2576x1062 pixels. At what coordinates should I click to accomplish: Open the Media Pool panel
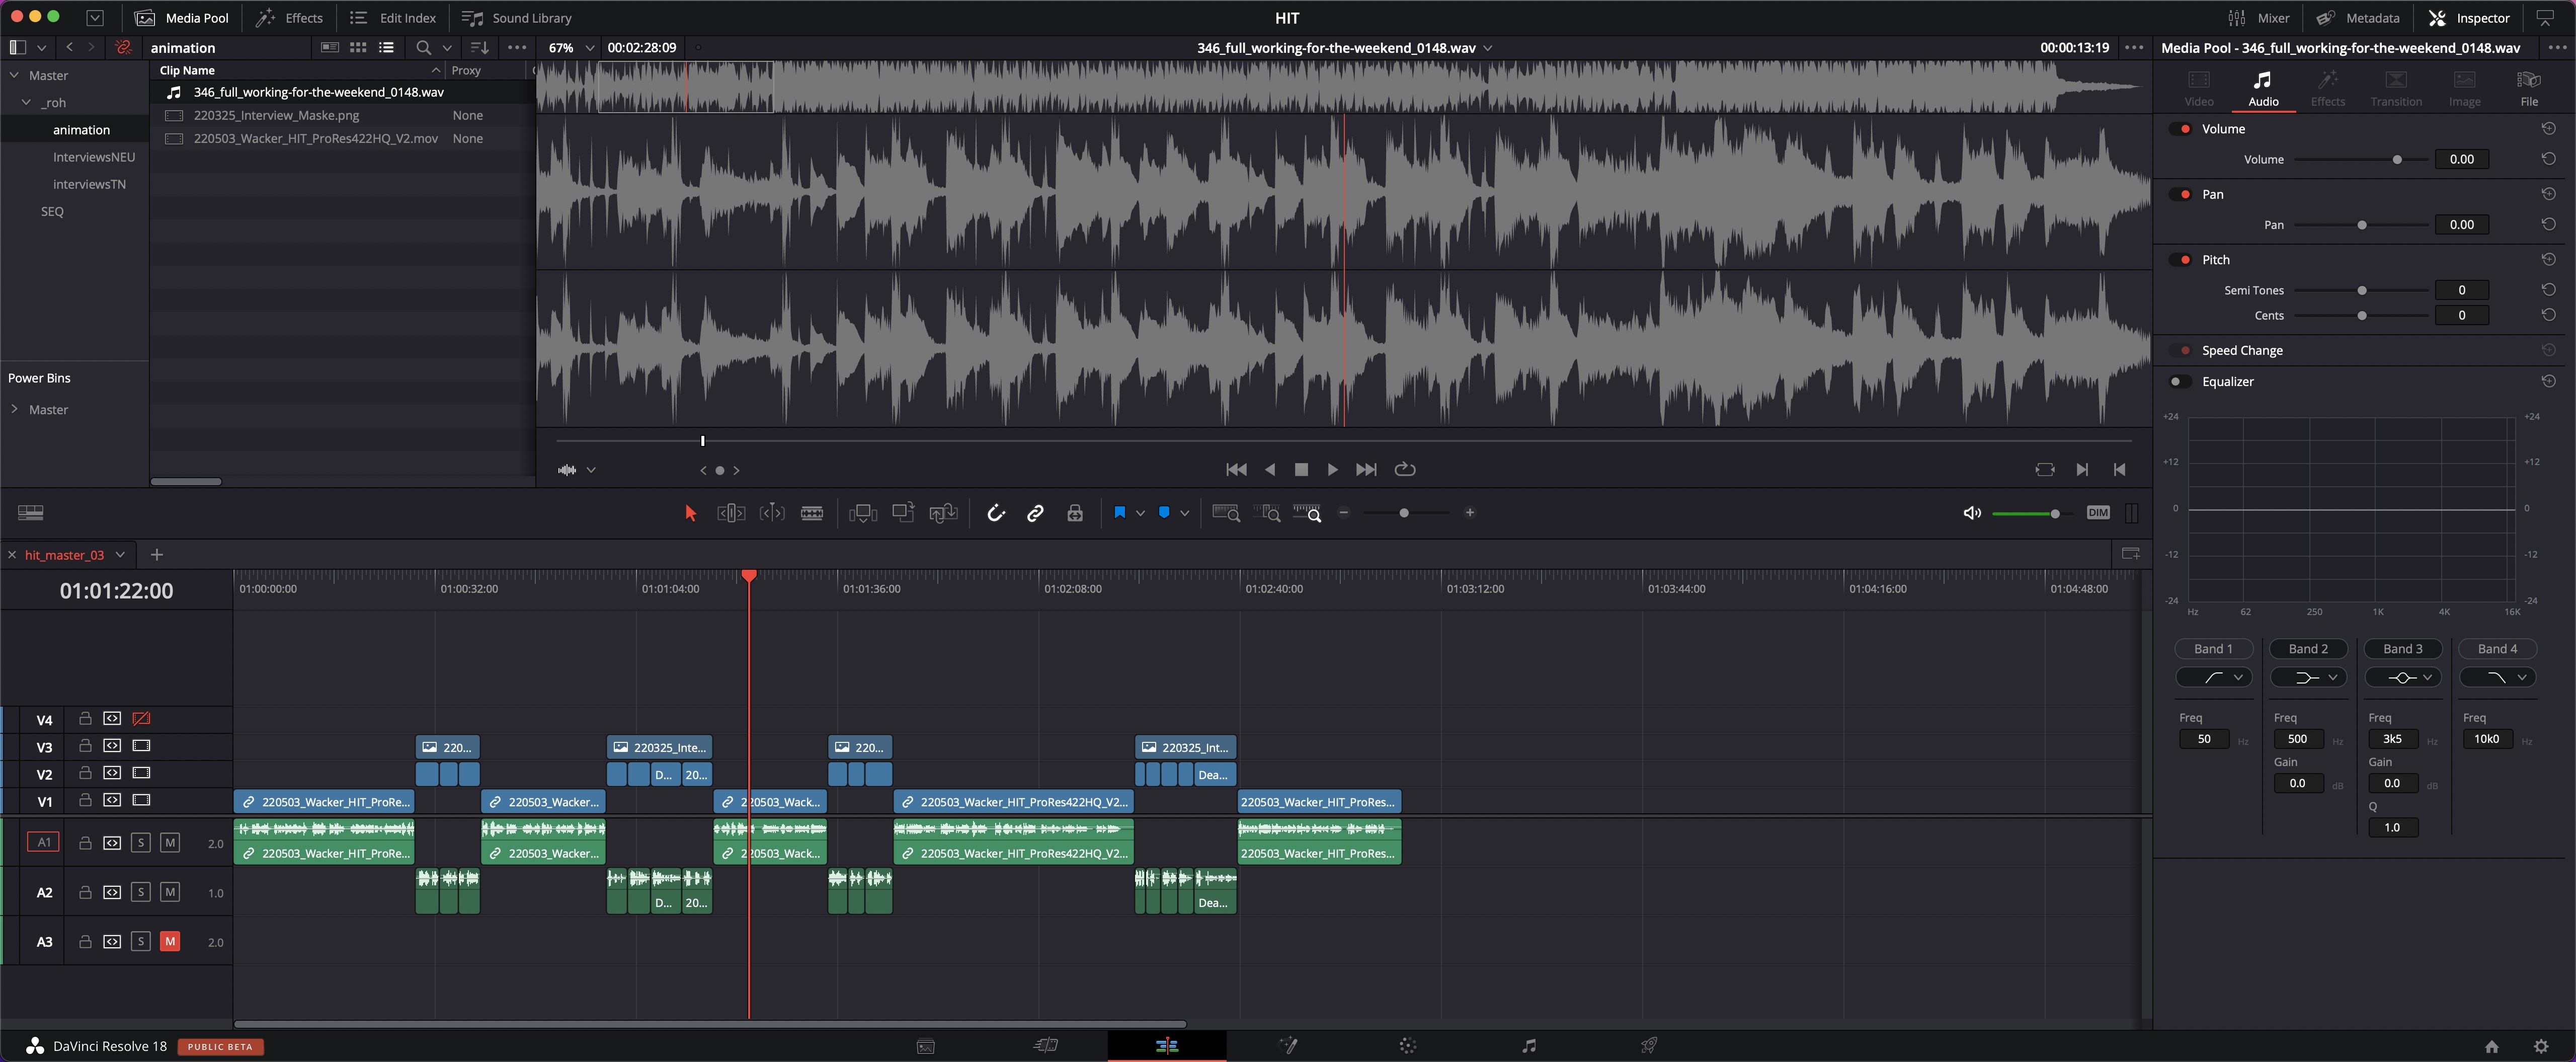(182, 18)
